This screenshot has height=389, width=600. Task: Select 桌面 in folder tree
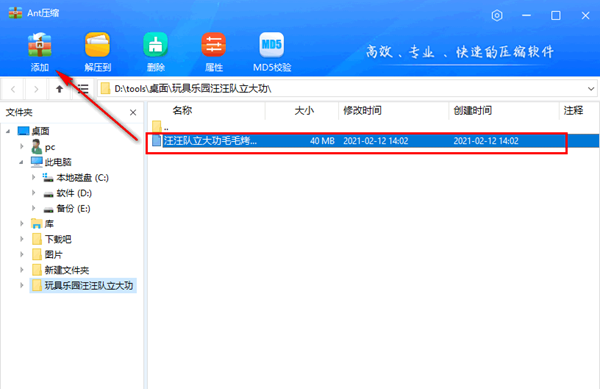(x=34, y=131)
